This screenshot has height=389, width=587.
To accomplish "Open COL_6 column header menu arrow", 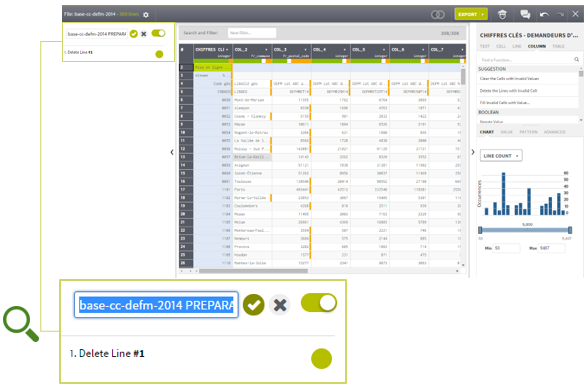I will pos(423,49).
